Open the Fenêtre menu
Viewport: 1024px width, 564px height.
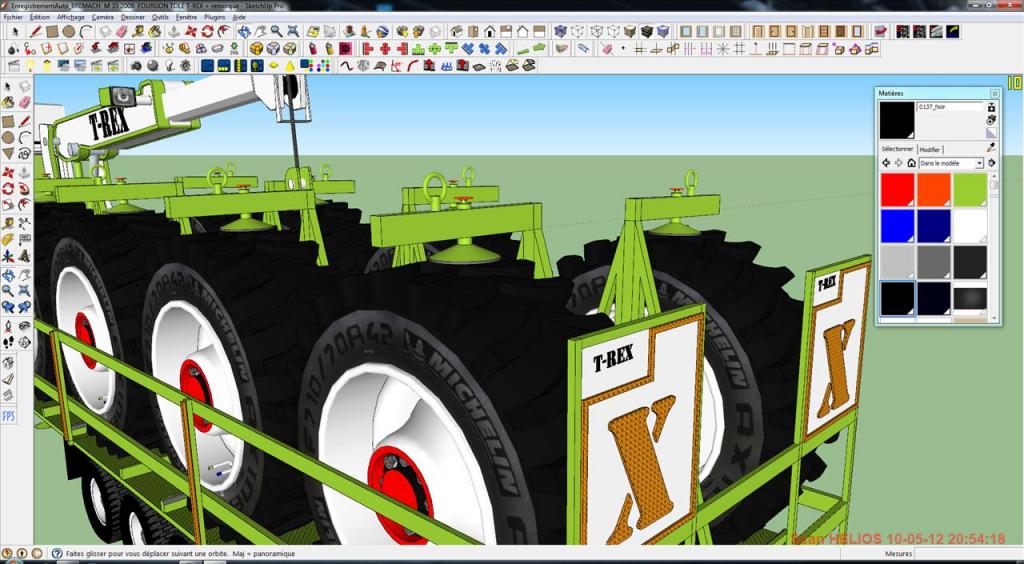pos(187,17)
